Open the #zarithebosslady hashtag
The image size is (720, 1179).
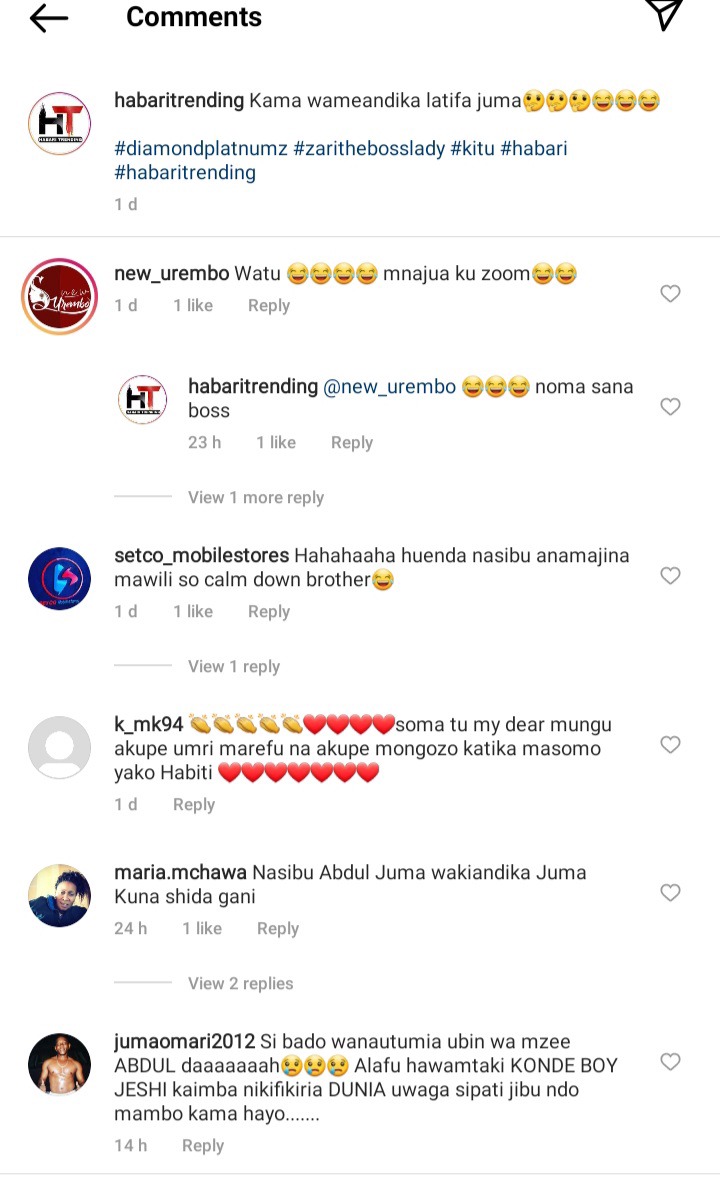pos(369,149)
